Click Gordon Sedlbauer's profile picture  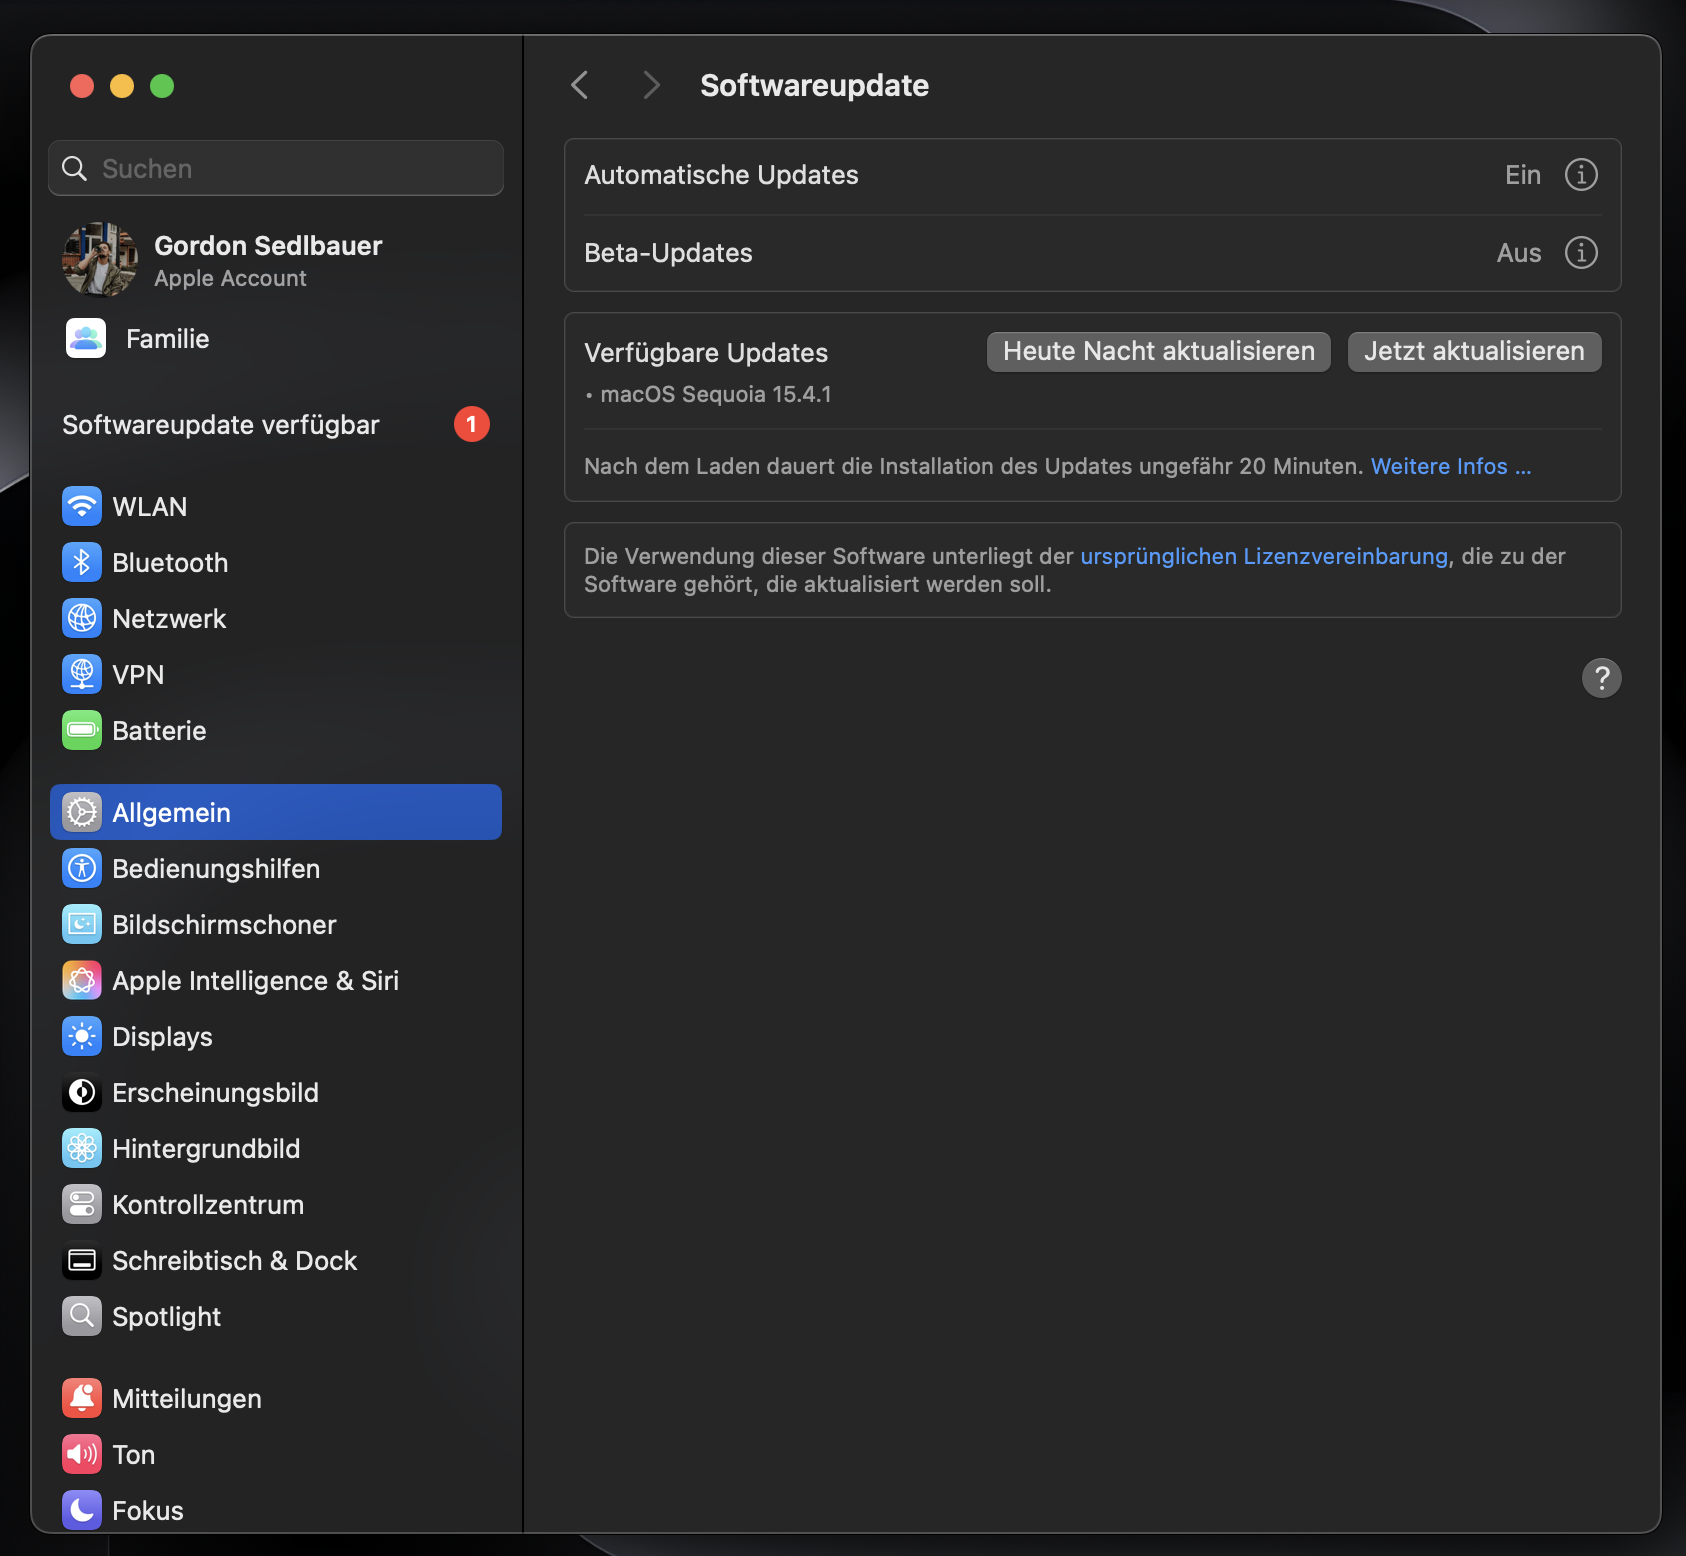coord(100,259)
